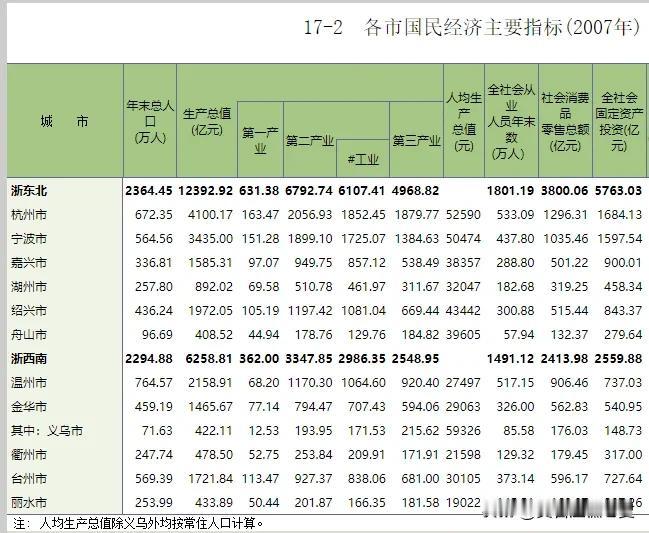Select the '生产总值(亿元)' column header
The height and width of the screenshot is (533, 649).
(207, 121)
